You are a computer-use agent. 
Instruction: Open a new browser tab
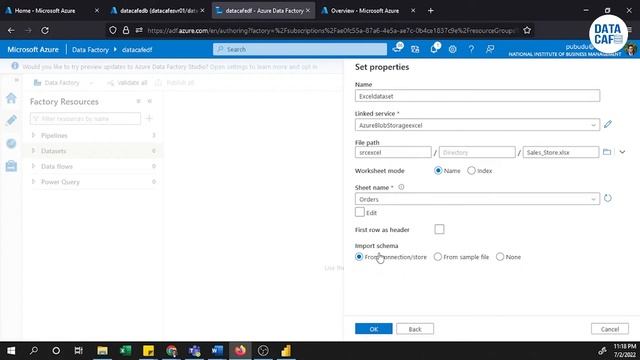[431, 11]
